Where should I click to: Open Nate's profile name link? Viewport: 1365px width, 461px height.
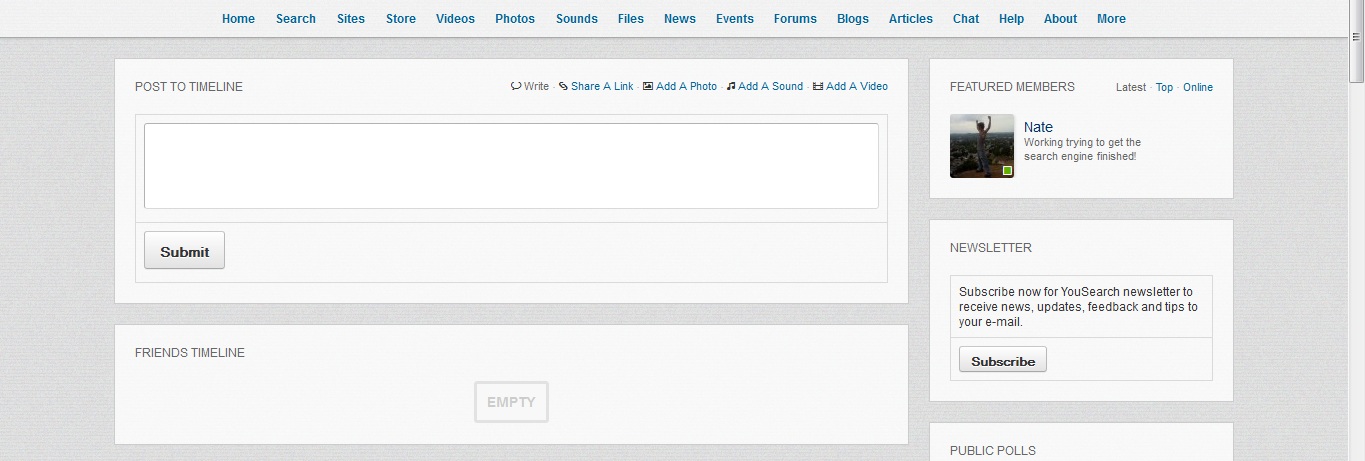pyautogui.click(x=1038, y=127)
